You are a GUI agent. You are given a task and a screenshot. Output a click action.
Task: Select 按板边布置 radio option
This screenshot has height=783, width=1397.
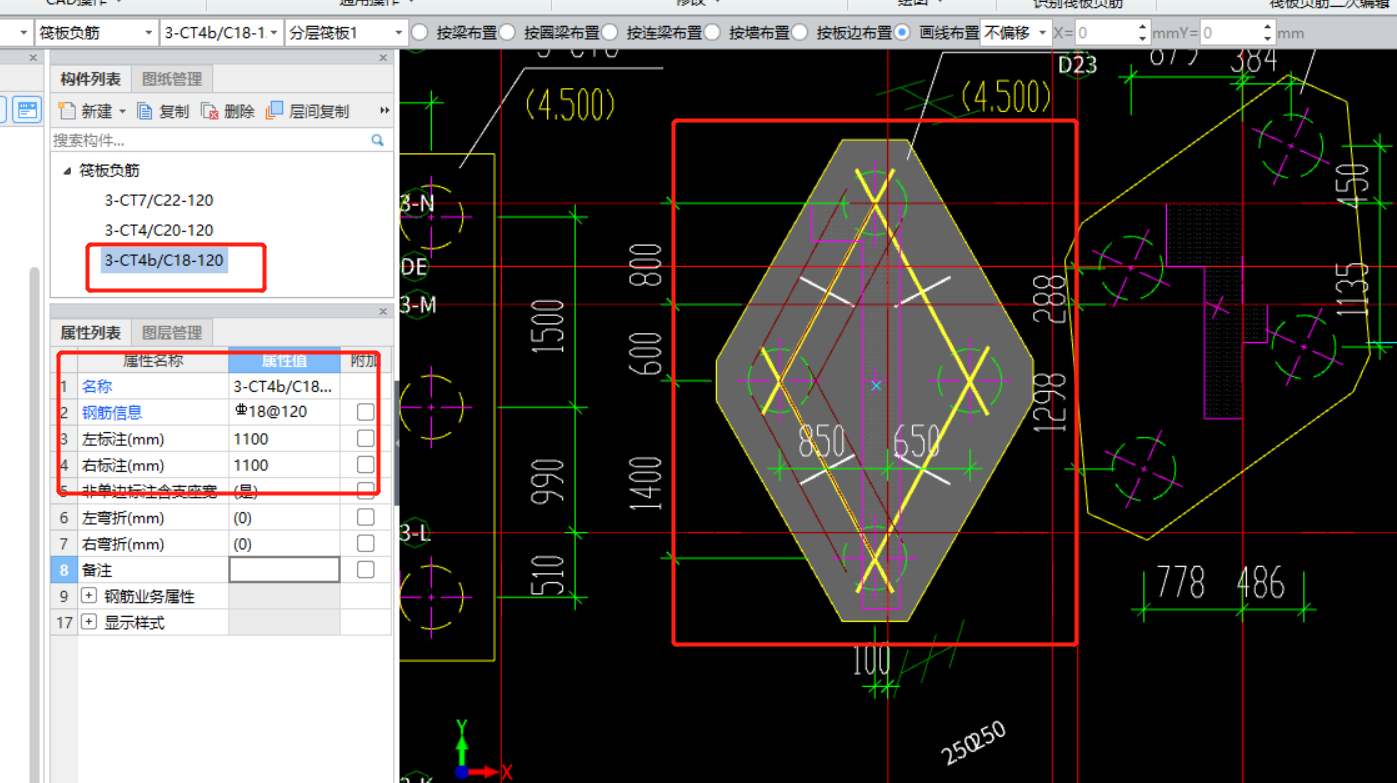799,33
